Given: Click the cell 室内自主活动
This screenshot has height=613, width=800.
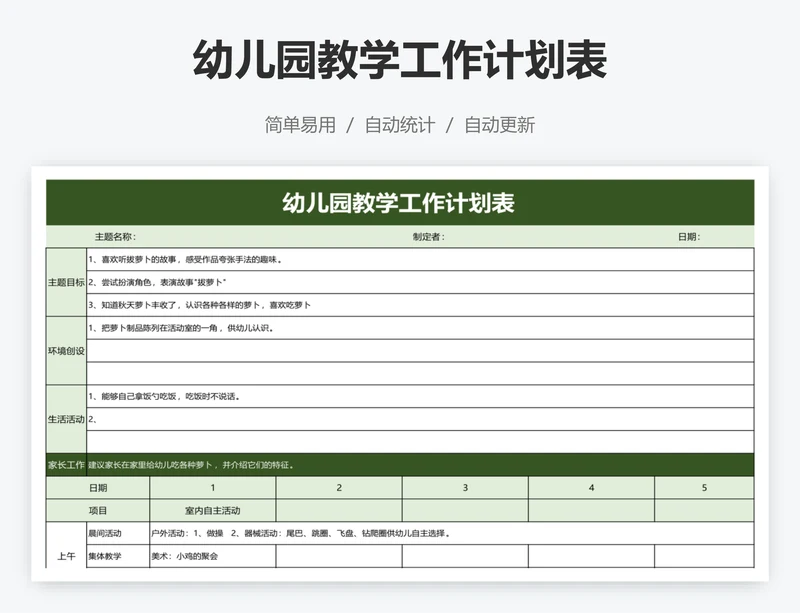Looking at the screenshot, I should (x=213, y=510).
